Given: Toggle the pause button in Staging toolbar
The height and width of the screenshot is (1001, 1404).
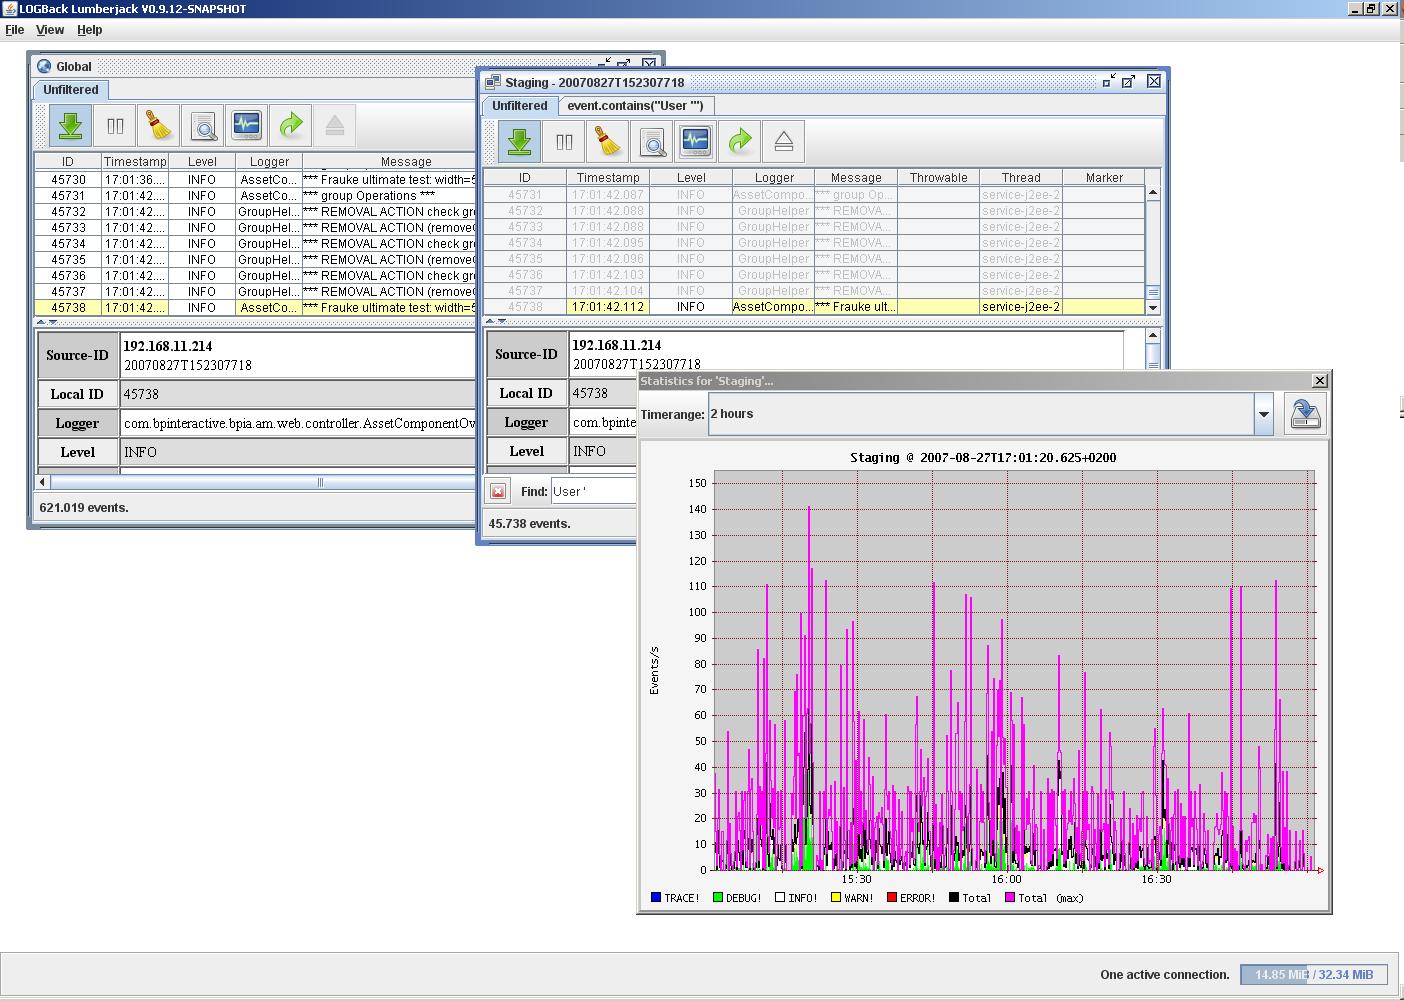Looking at the screenshot, I should coord(564,142).
